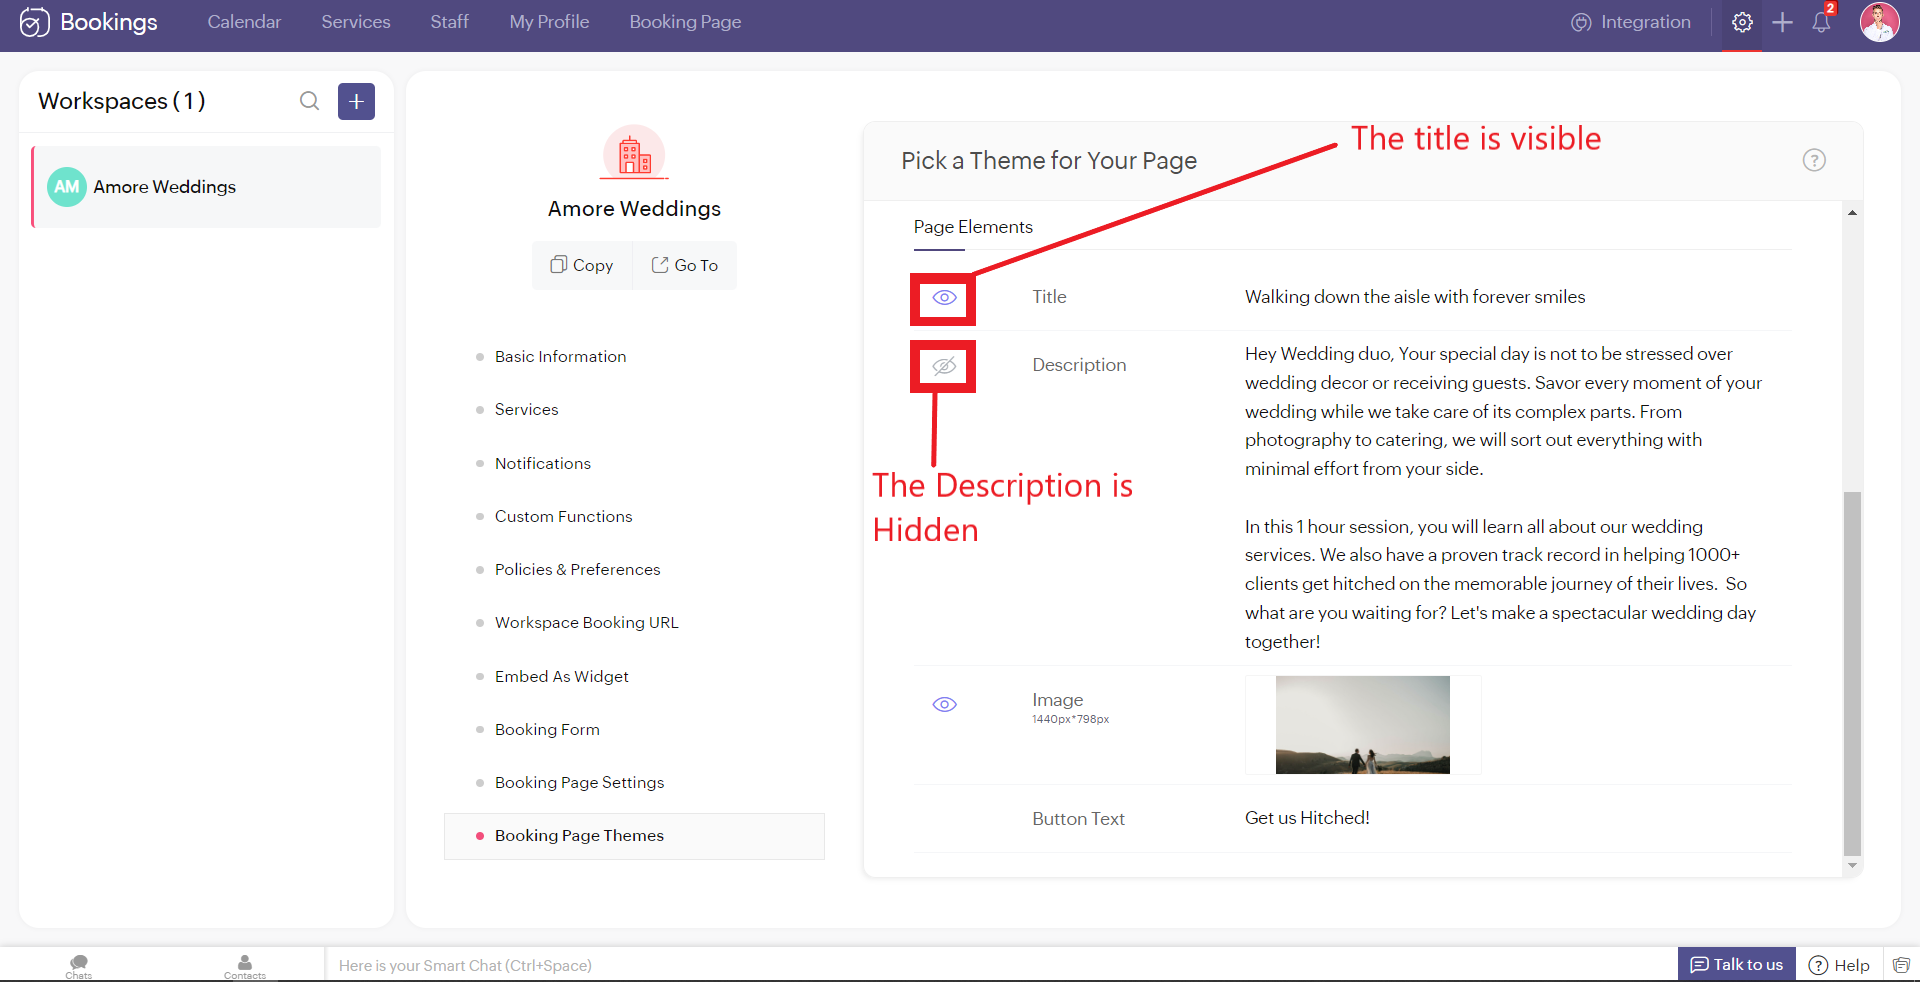1920x982 pixels.
Task: Open the Calendar menu
Action: coord(244,22)
